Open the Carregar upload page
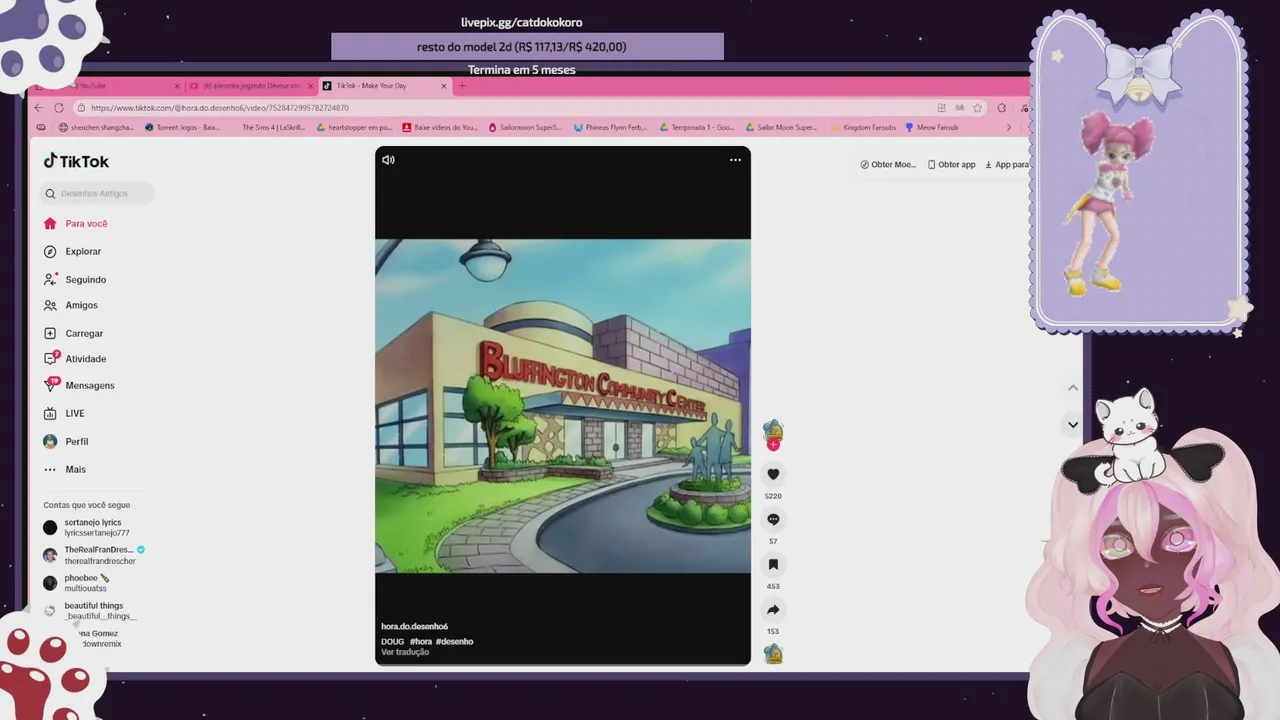The height and width of the screenshot is (720, 1280). click(74, 334)
